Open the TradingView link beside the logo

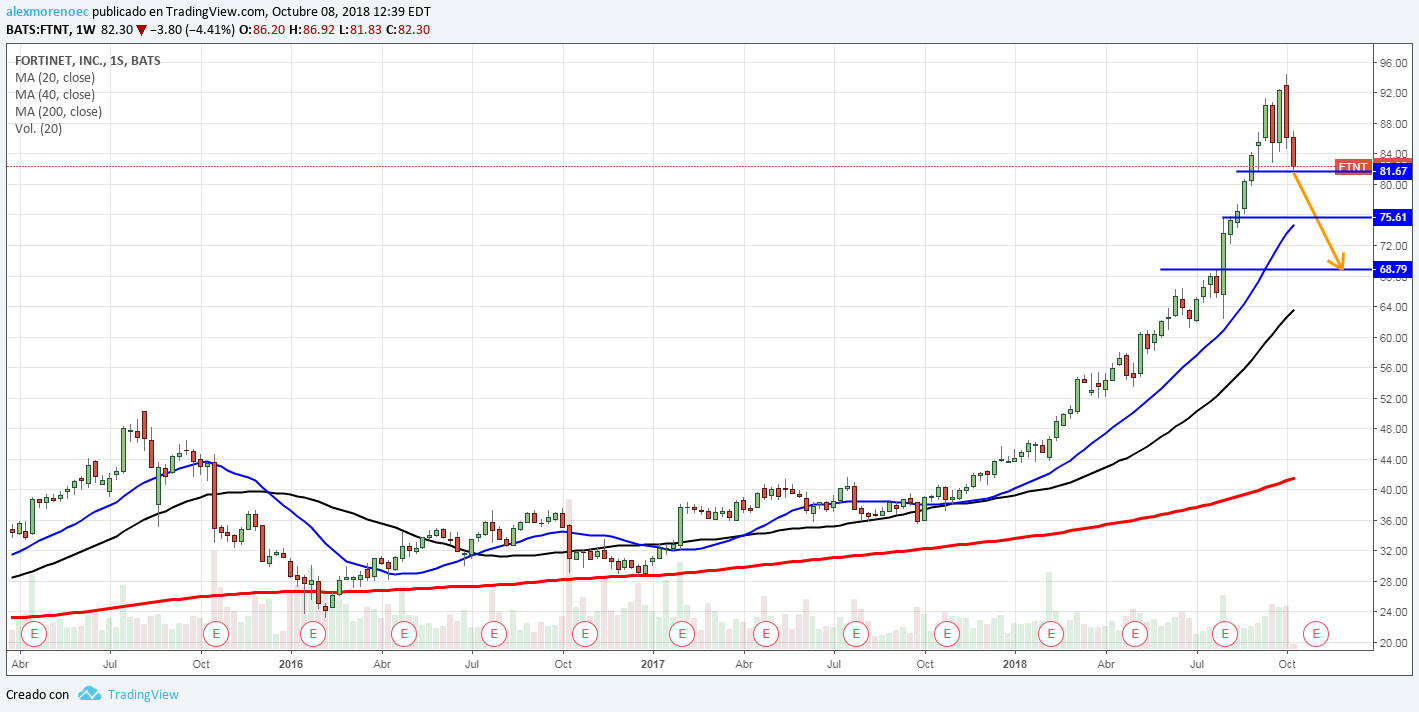[x=143, y=694]
